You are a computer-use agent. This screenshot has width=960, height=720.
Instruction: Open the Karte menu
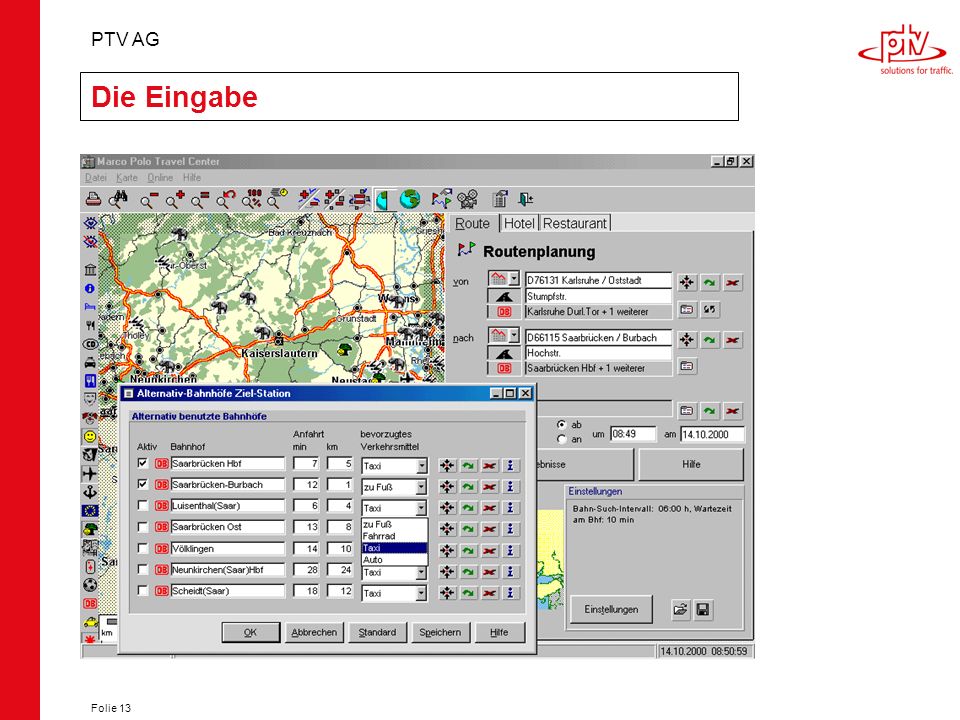(127, 178)
